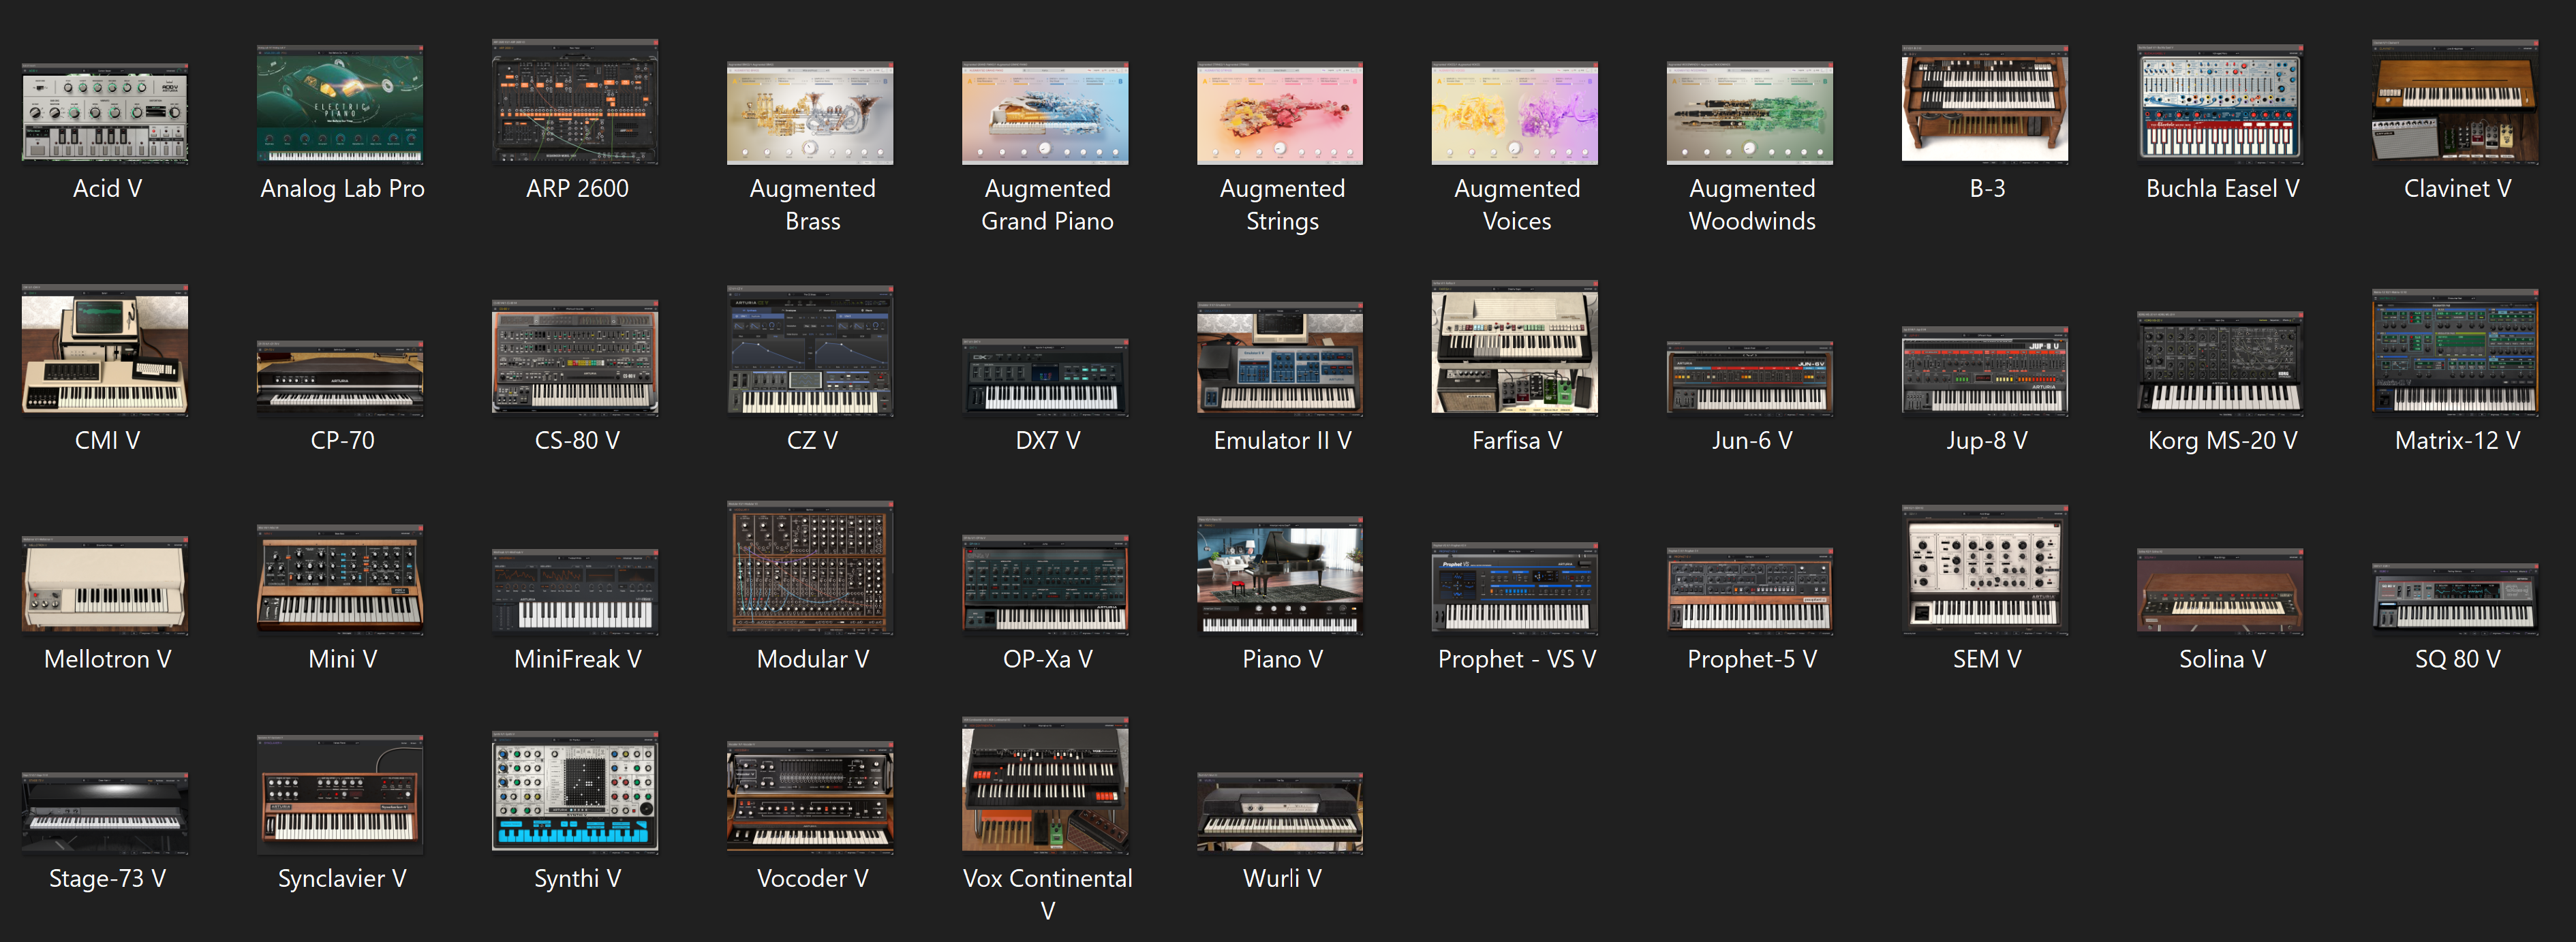Click the Vox Continental V thumbnail
Image resolution: width=2576 pixels, height=942 pixels.
click(x=1045, y=786)
